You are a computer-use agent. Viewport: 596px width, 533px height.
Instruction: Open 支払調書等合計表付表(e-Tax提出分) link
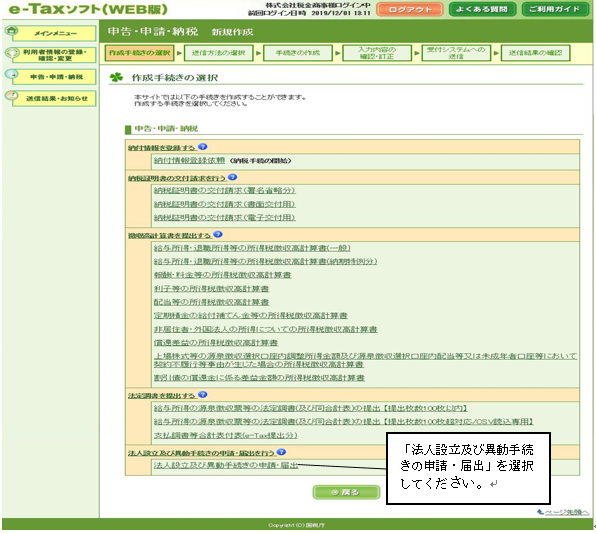225,435
